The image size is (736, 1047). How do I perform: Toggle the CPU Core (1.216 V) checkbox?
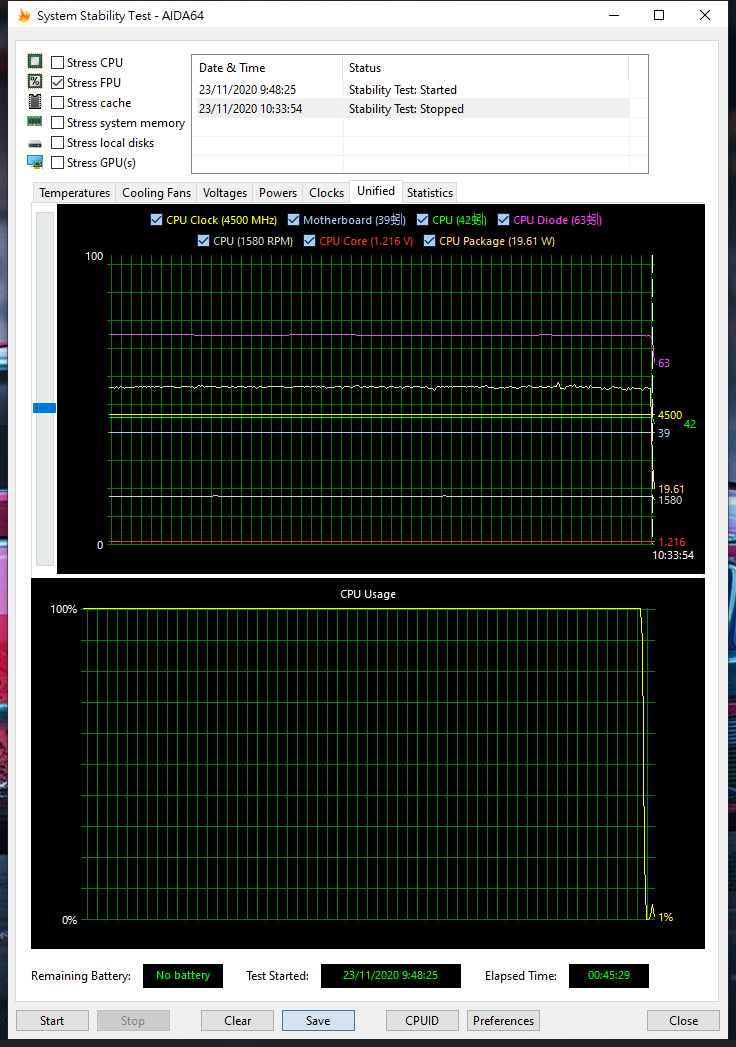[309, 240]
